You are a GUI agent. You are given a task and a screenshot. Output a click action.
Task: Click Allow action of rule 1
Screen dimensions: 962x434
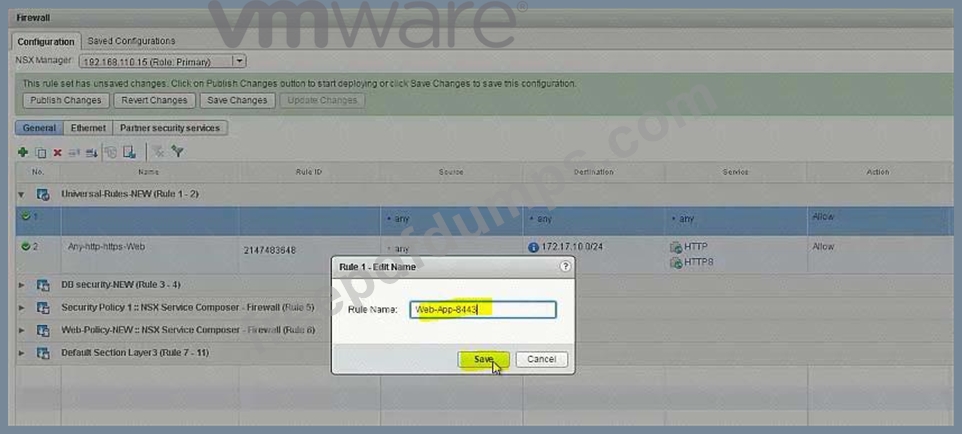click(823, 217)
